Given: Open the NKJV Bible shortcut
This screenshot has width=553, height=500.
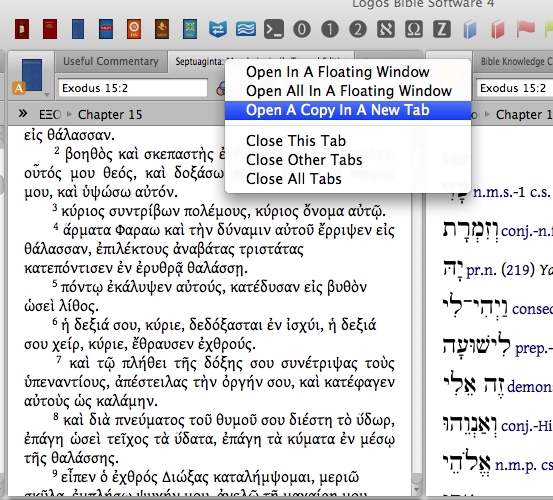Looking at the screenshot, I should (106, 29).
